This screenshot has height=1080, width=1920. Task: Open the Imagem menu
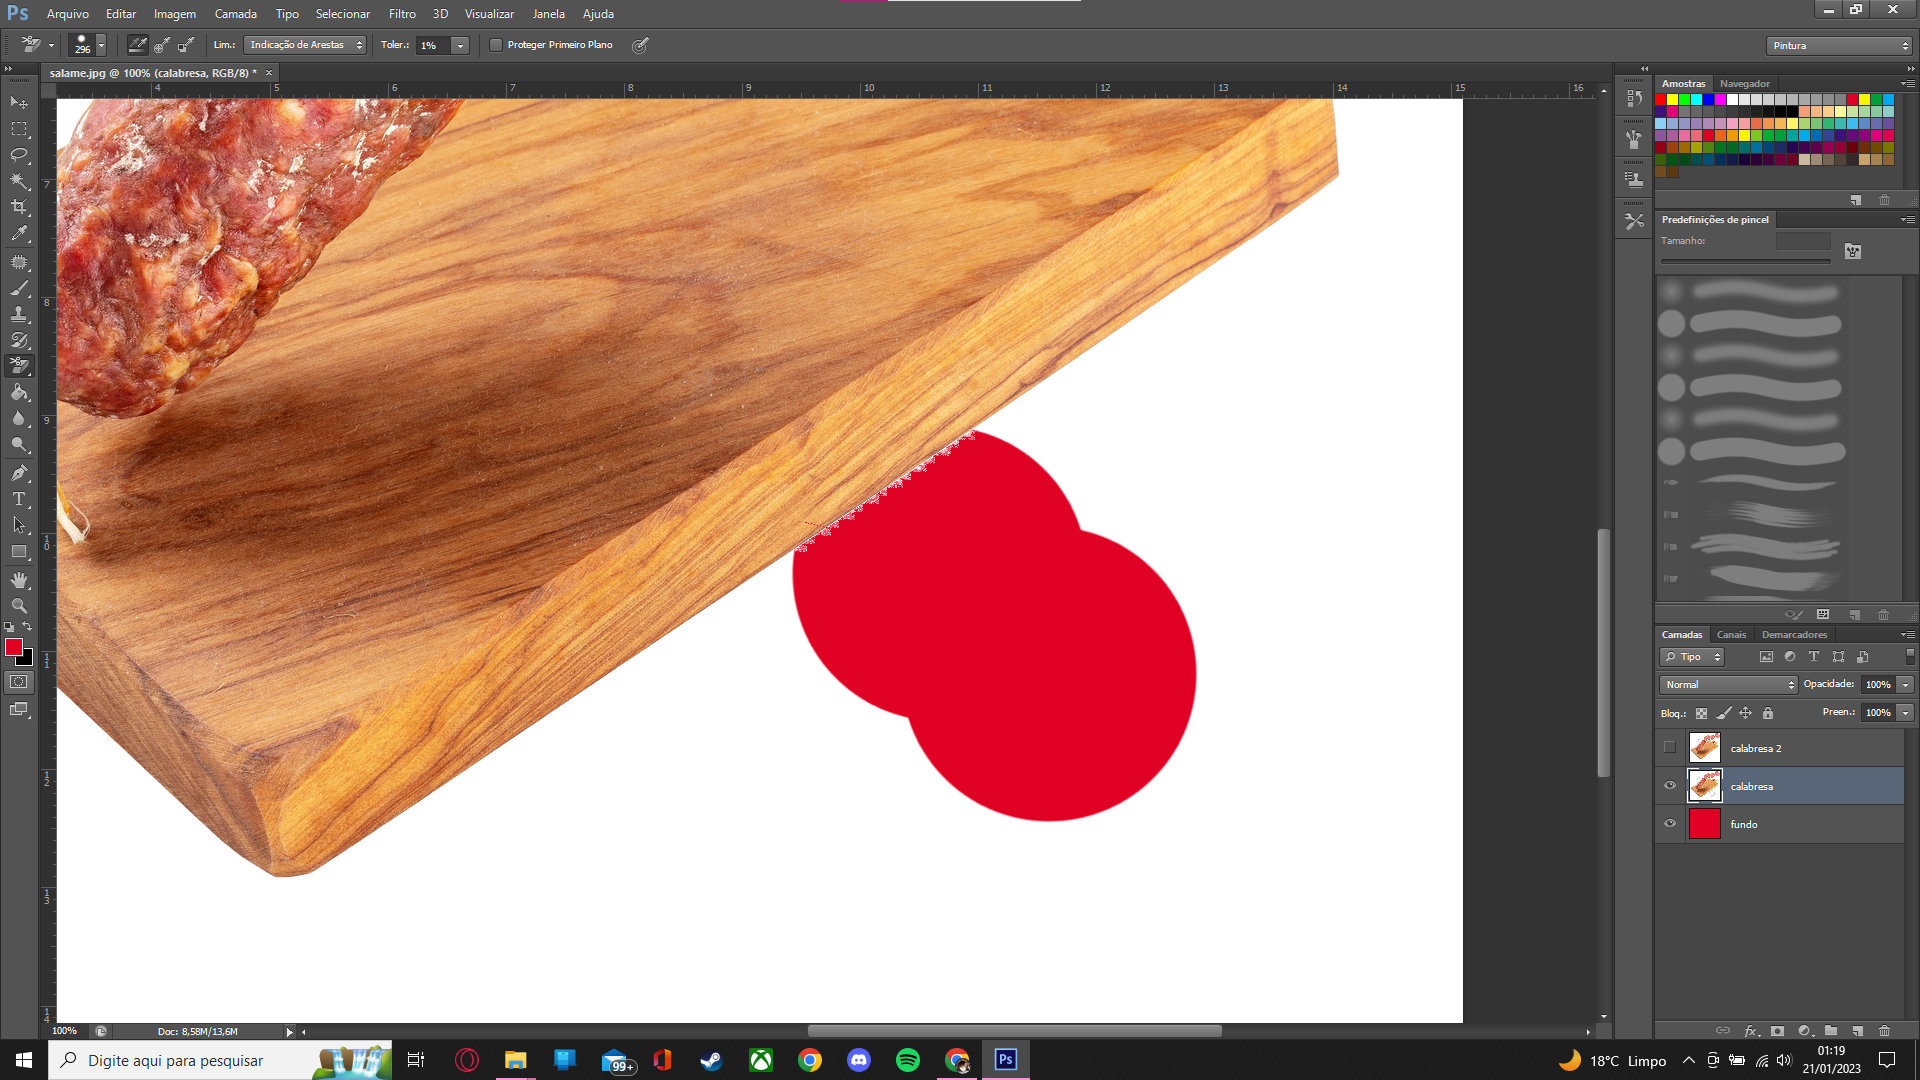click(x=175, y=14)
